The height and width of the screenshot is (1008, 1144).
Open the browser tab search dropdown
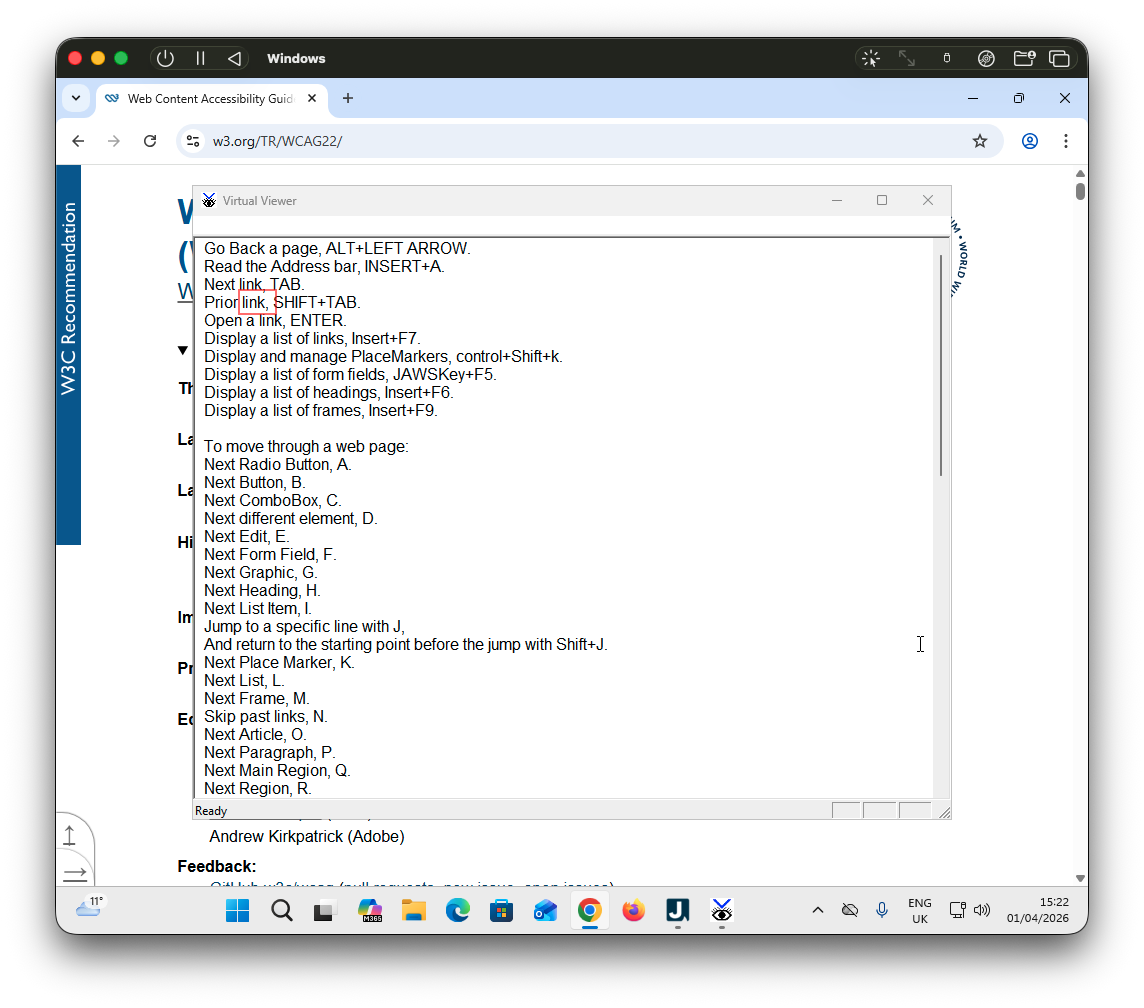coord(76,98)
